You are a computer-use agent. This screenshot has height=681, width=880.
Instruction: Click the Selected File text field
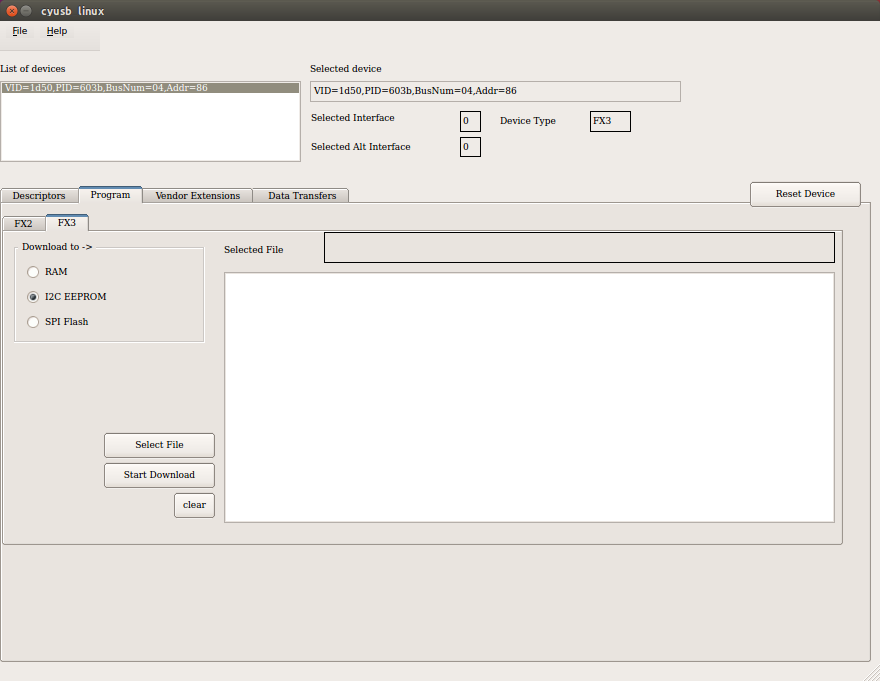point(579,248)
